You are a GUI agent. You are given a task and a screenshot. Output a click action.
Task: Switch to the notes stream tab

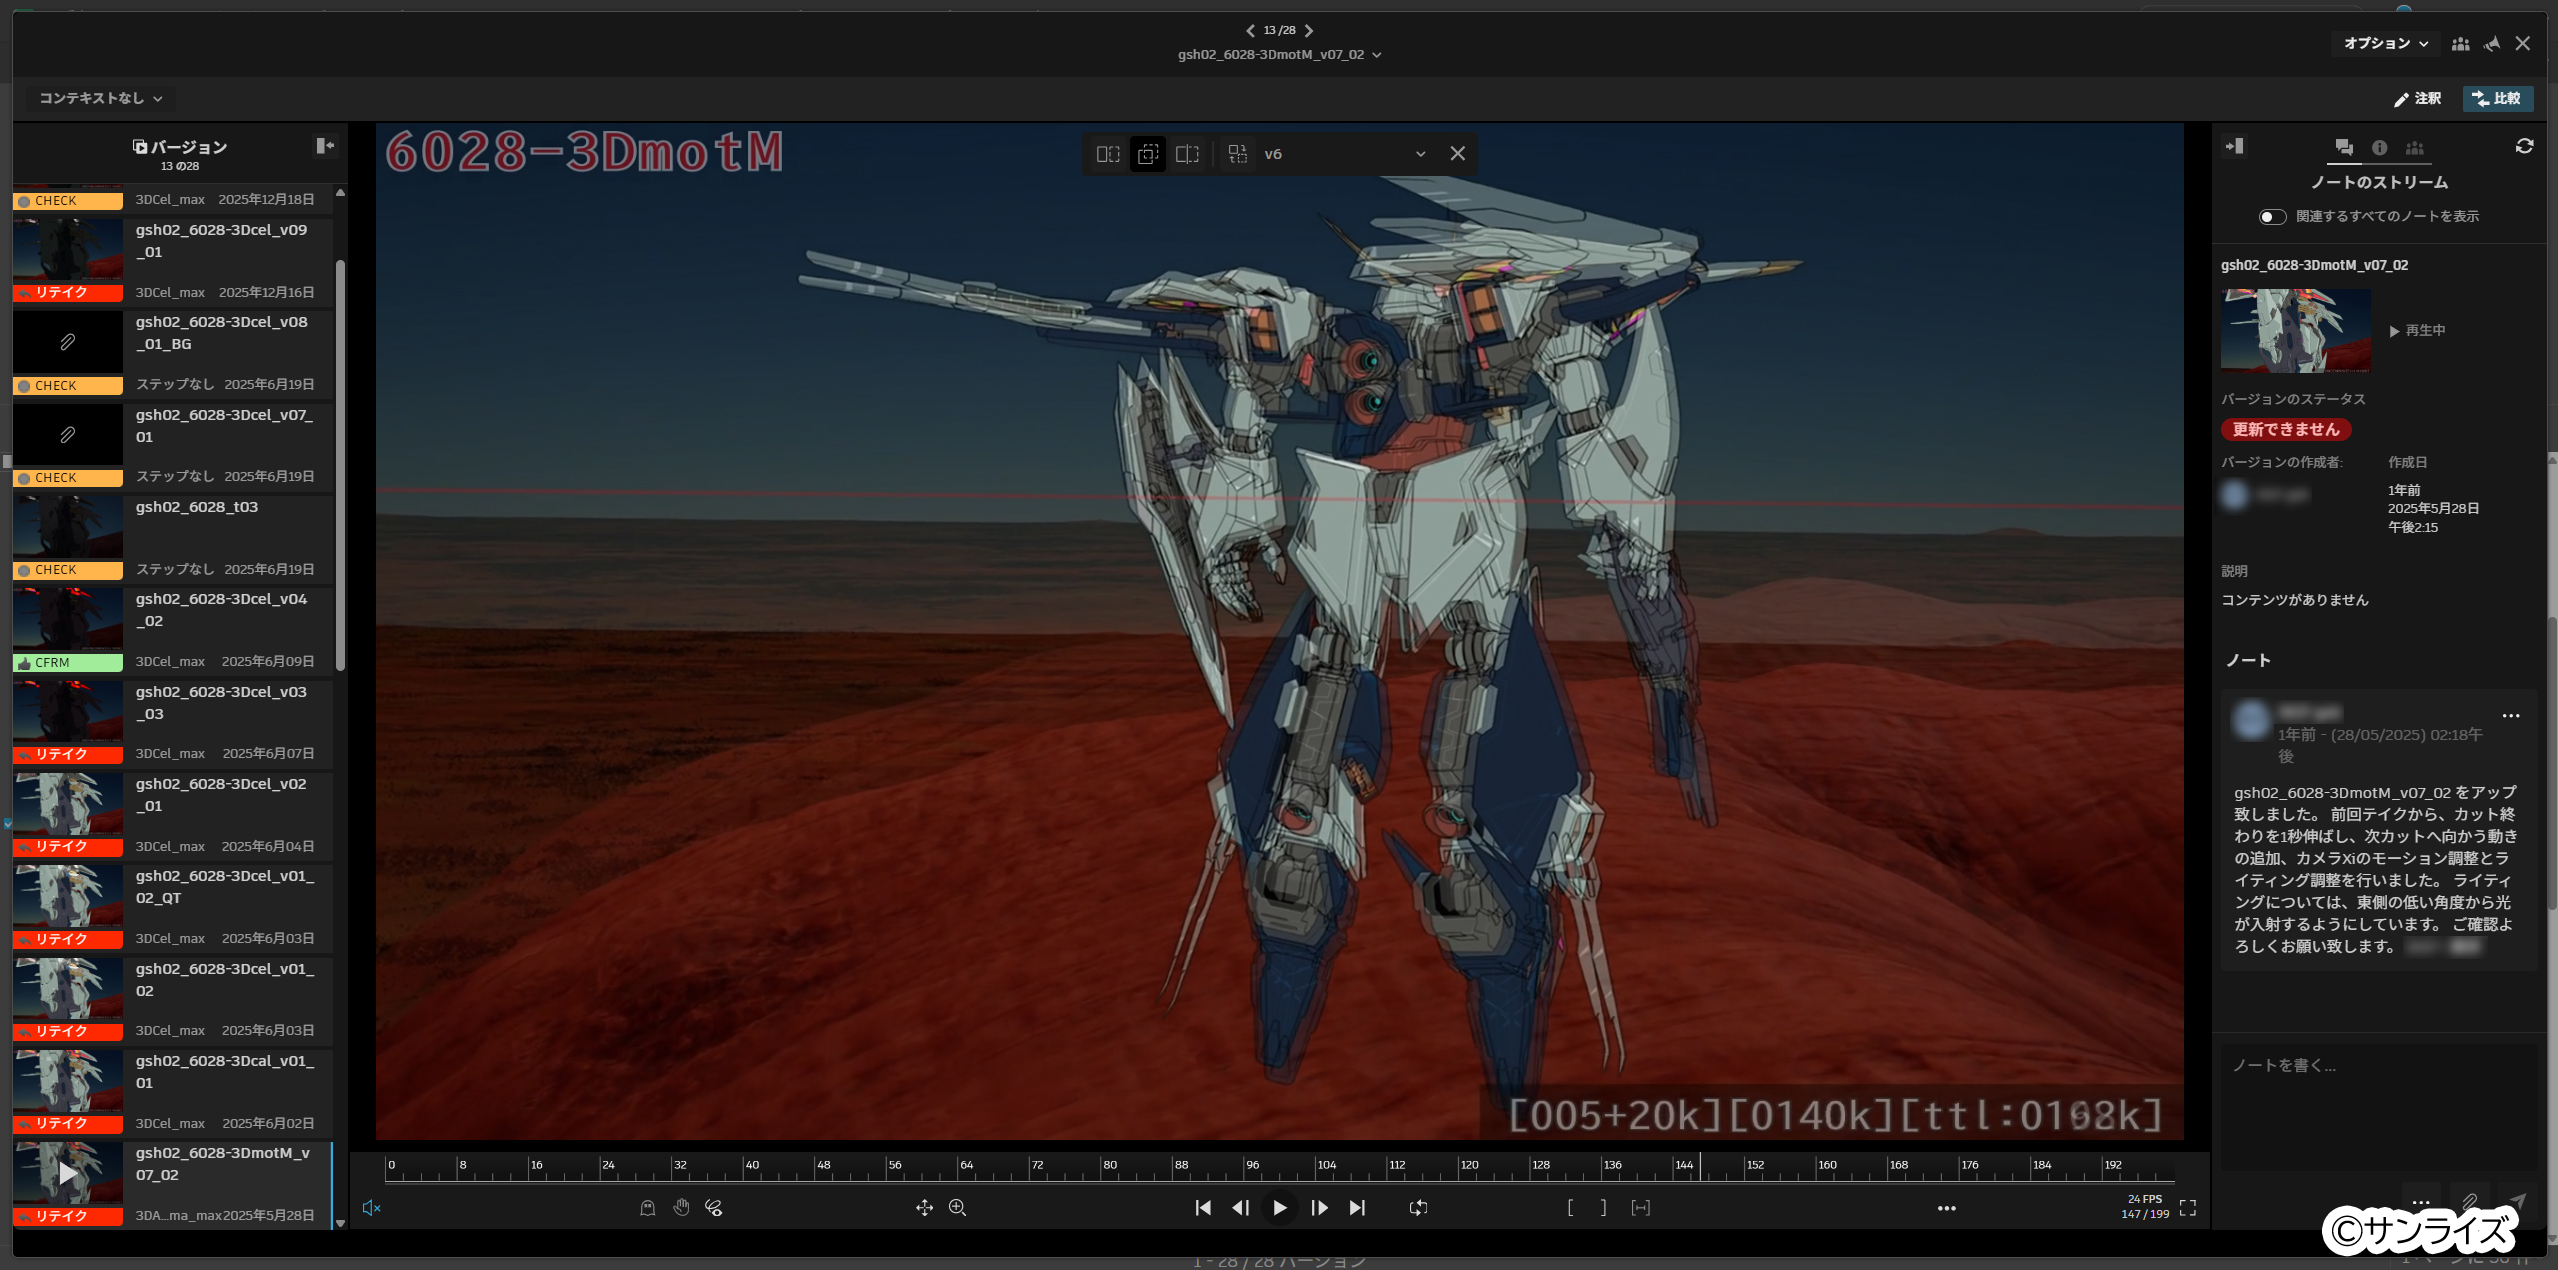tap(2344, 148)
